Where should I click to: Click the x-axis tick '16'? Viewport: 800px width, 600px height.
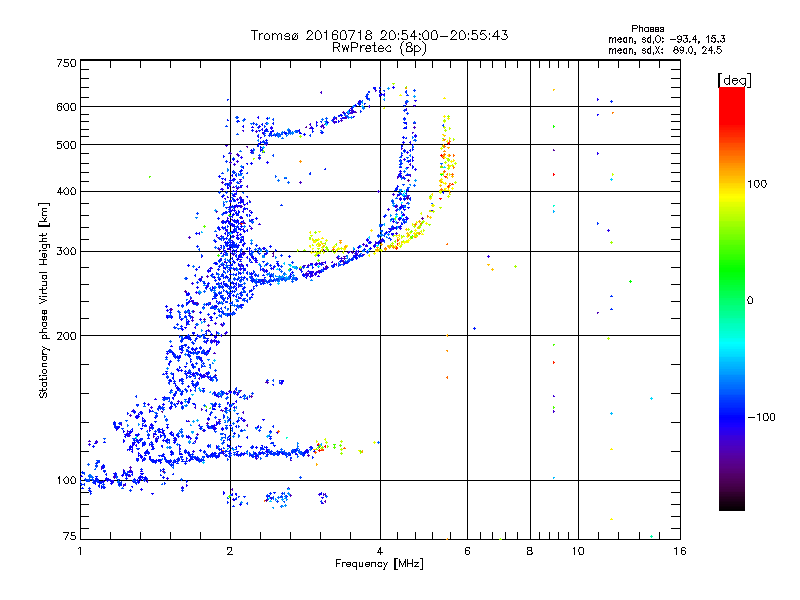(x=680, y=551)
